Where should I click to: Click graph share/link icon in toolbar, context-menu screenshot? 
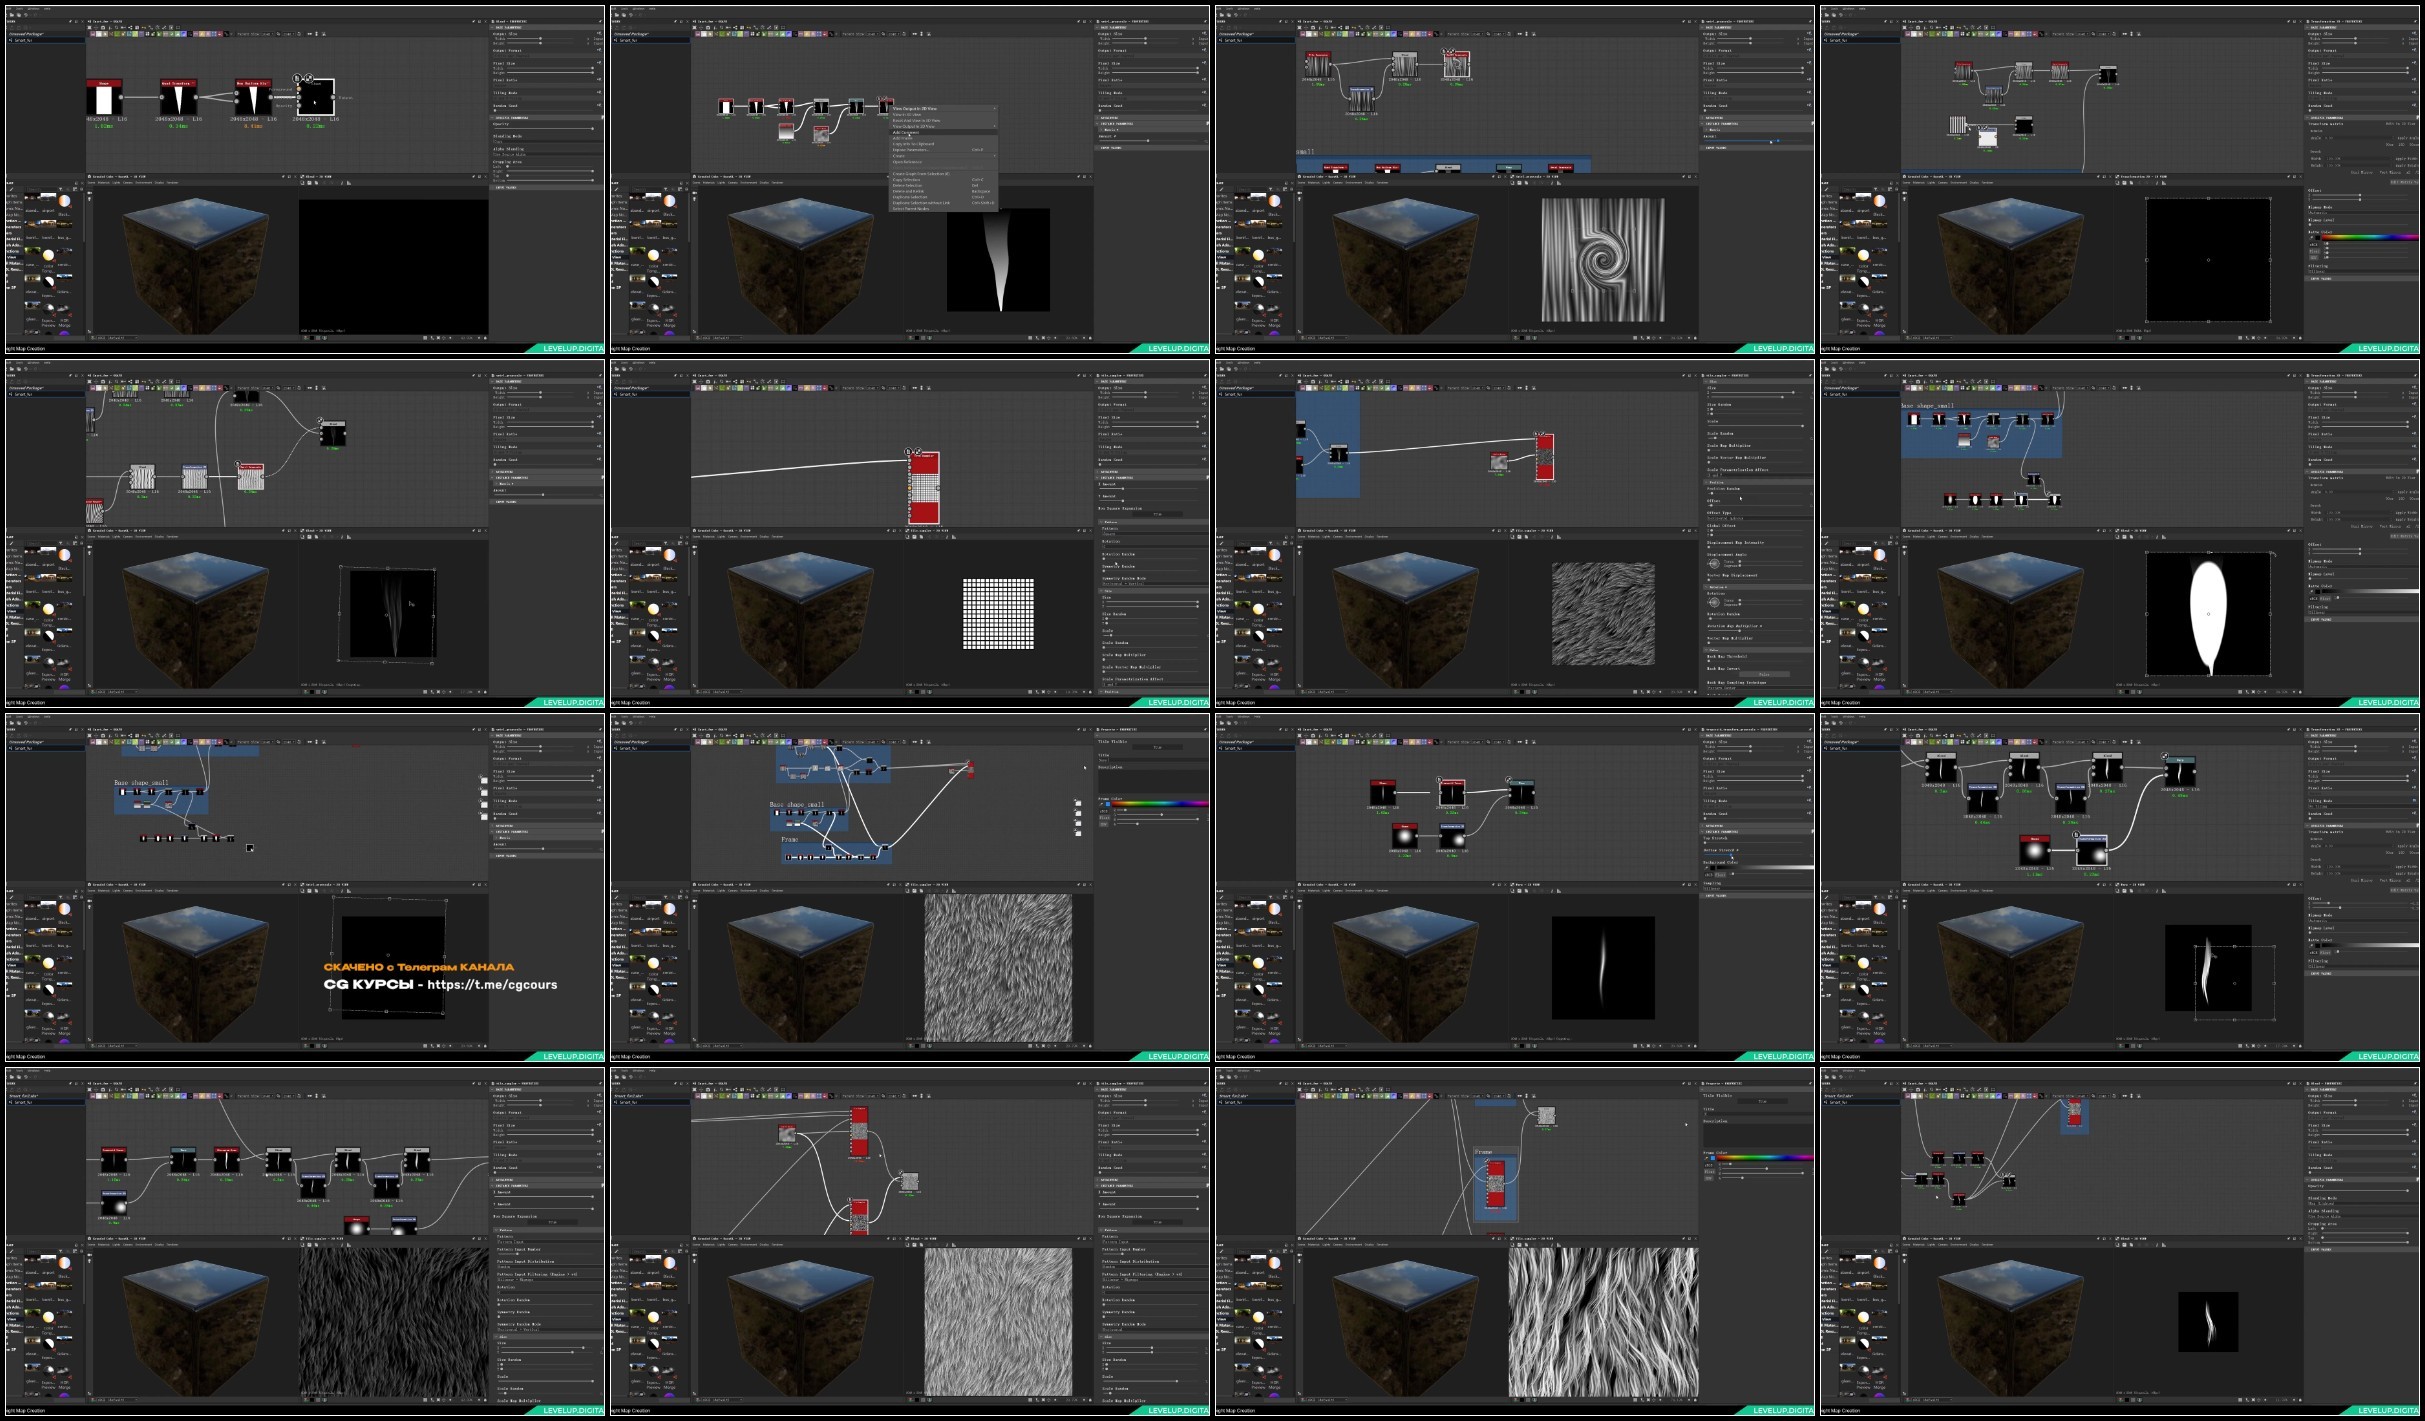(x=735, y=27)
